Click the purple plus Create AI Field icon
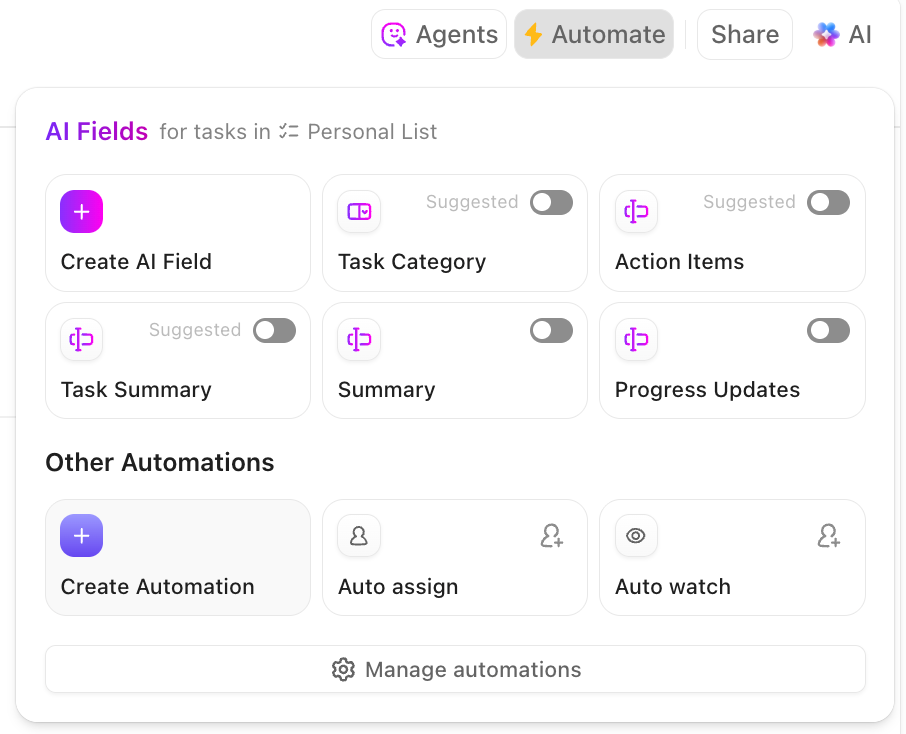906x734 pixels. pos(82,212)
